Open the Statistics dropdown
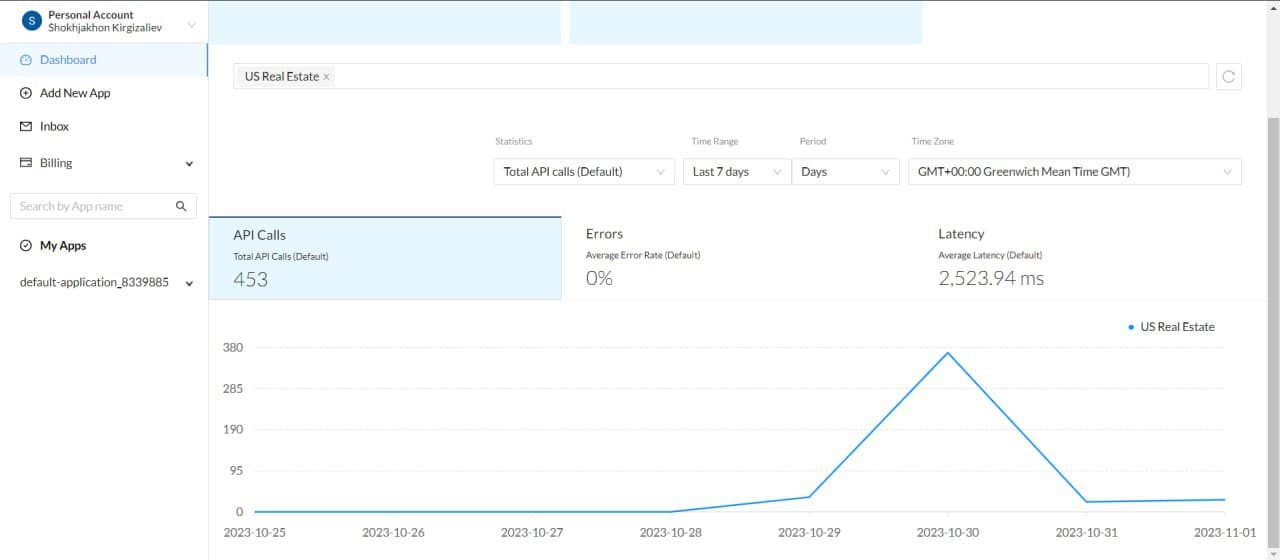Screen dimensions: 1280x560 pos(583,172)
